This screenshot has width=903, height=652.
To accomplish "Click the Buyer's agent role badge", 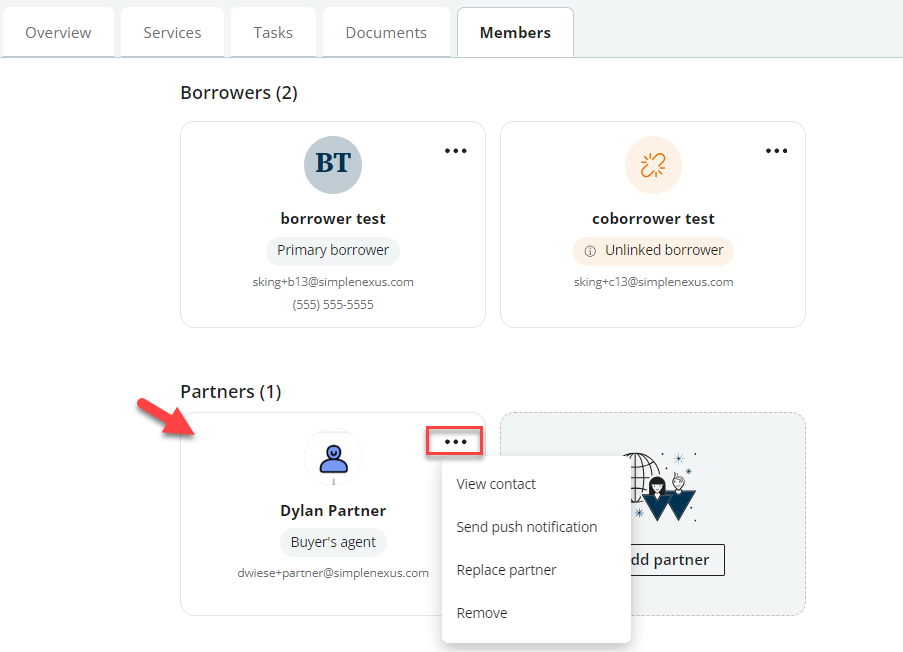I will (x=333, y=542).
